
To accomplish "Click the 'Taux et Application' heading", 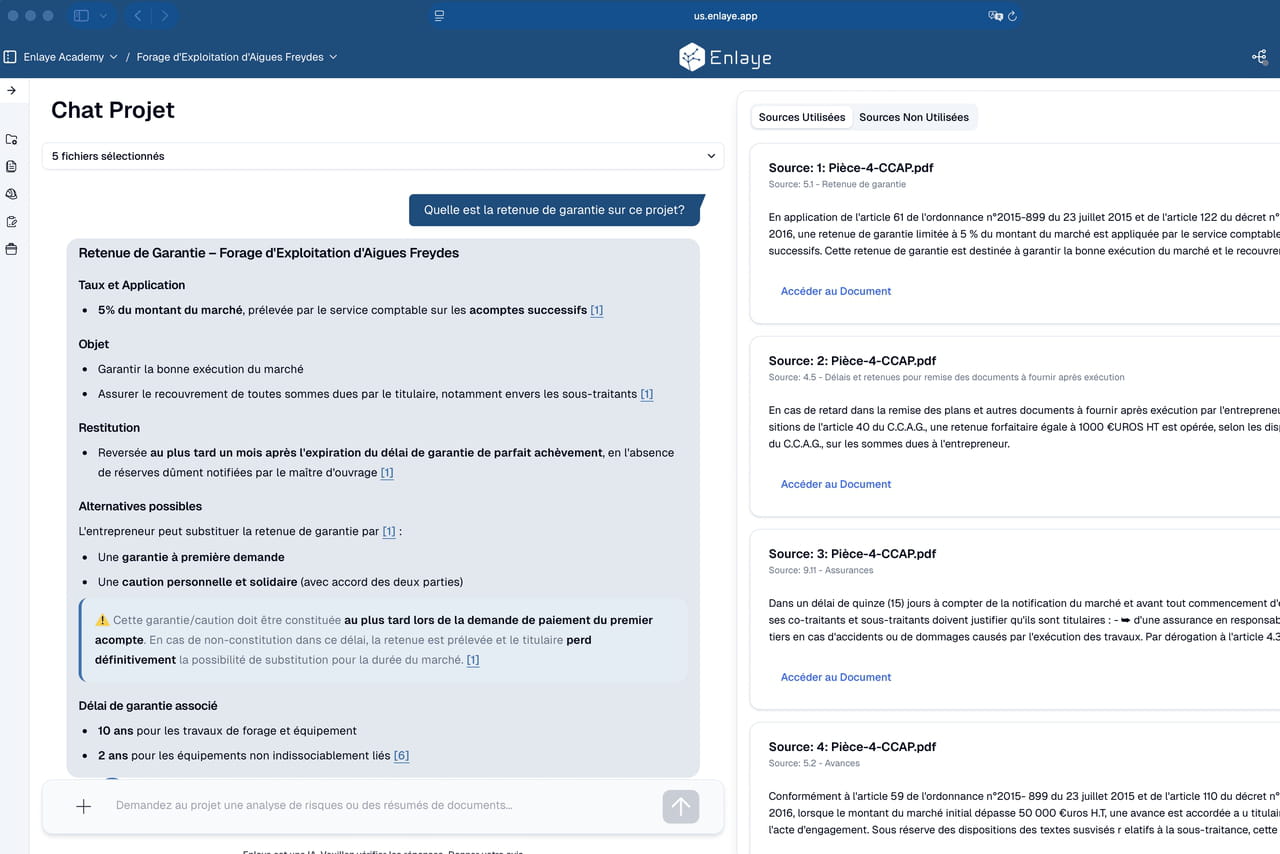I will coord(132,285).
